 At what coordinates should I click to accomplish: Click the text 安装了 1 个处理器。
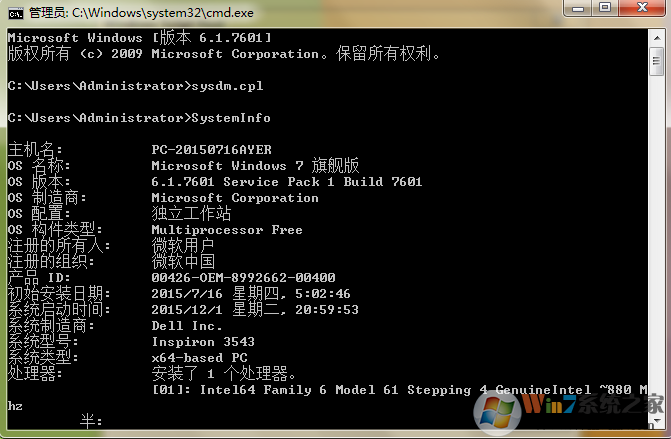pyautogui.click(x=223, y=374)
